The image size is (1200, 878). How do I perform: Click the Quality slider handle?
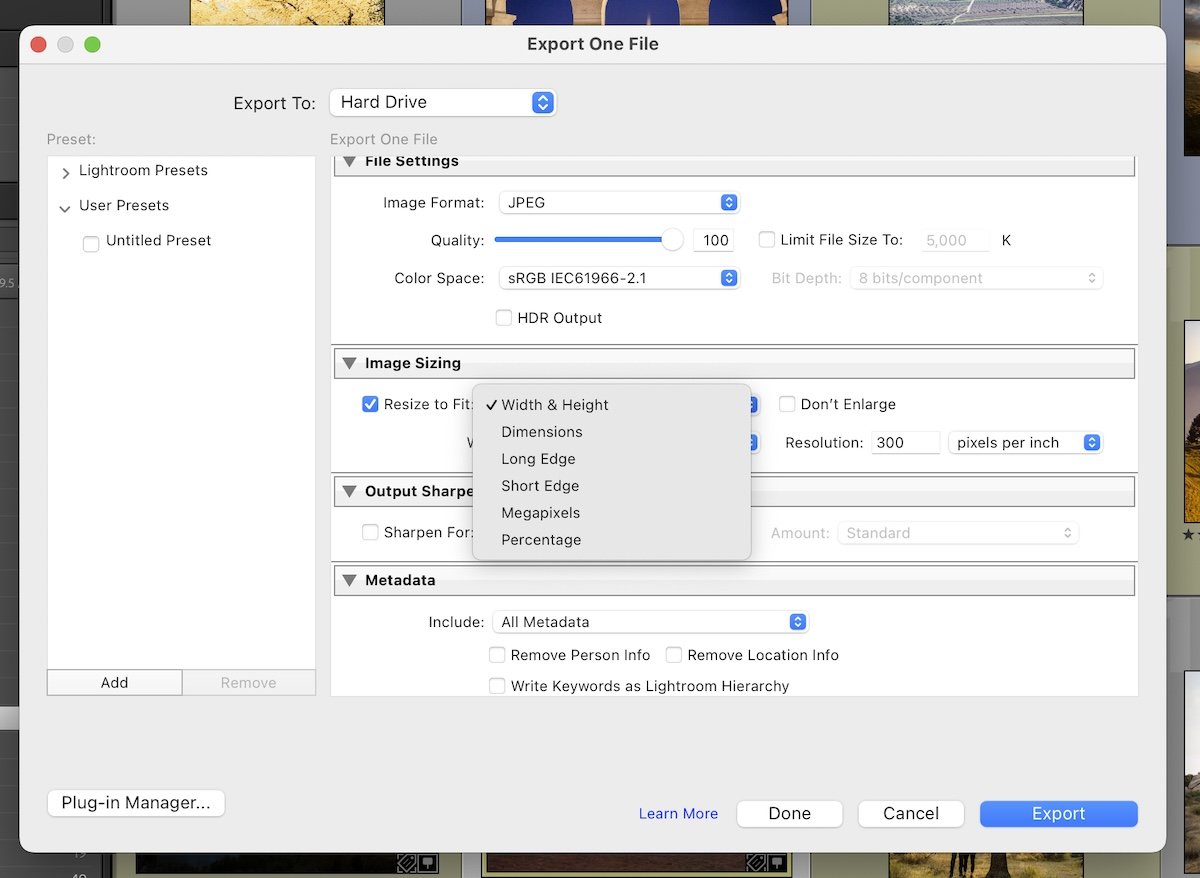tap(672, 239)
